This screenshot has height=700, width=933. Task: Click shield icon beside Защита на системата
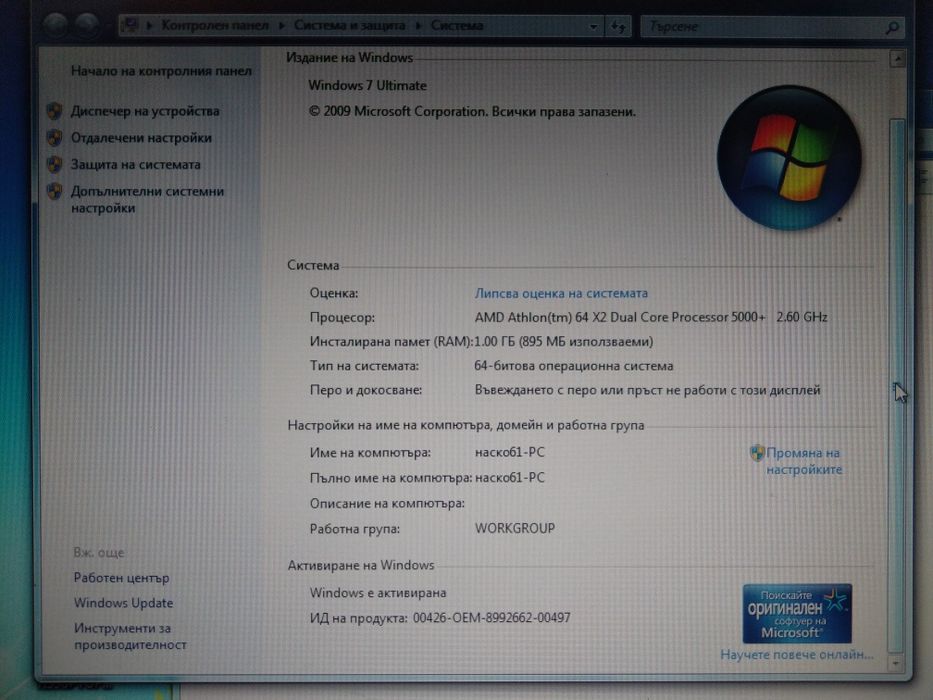point(54,164)
